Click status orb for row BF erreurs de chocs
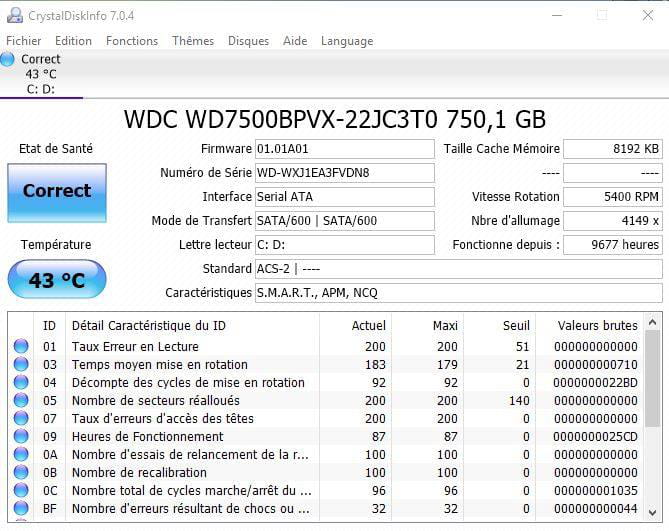 click(x=21, y=508)
